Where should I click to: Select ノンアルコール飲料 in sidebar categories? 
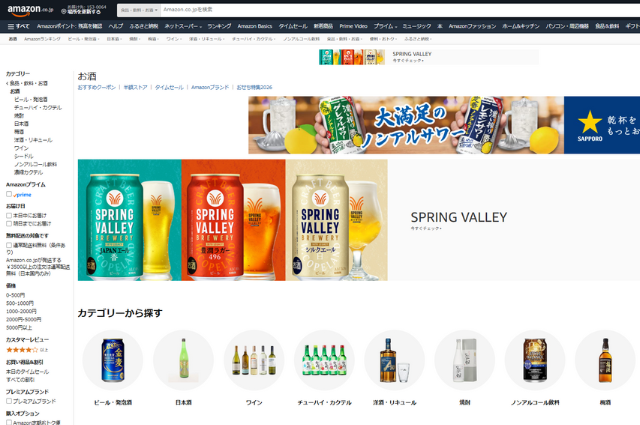pos(36,165)
